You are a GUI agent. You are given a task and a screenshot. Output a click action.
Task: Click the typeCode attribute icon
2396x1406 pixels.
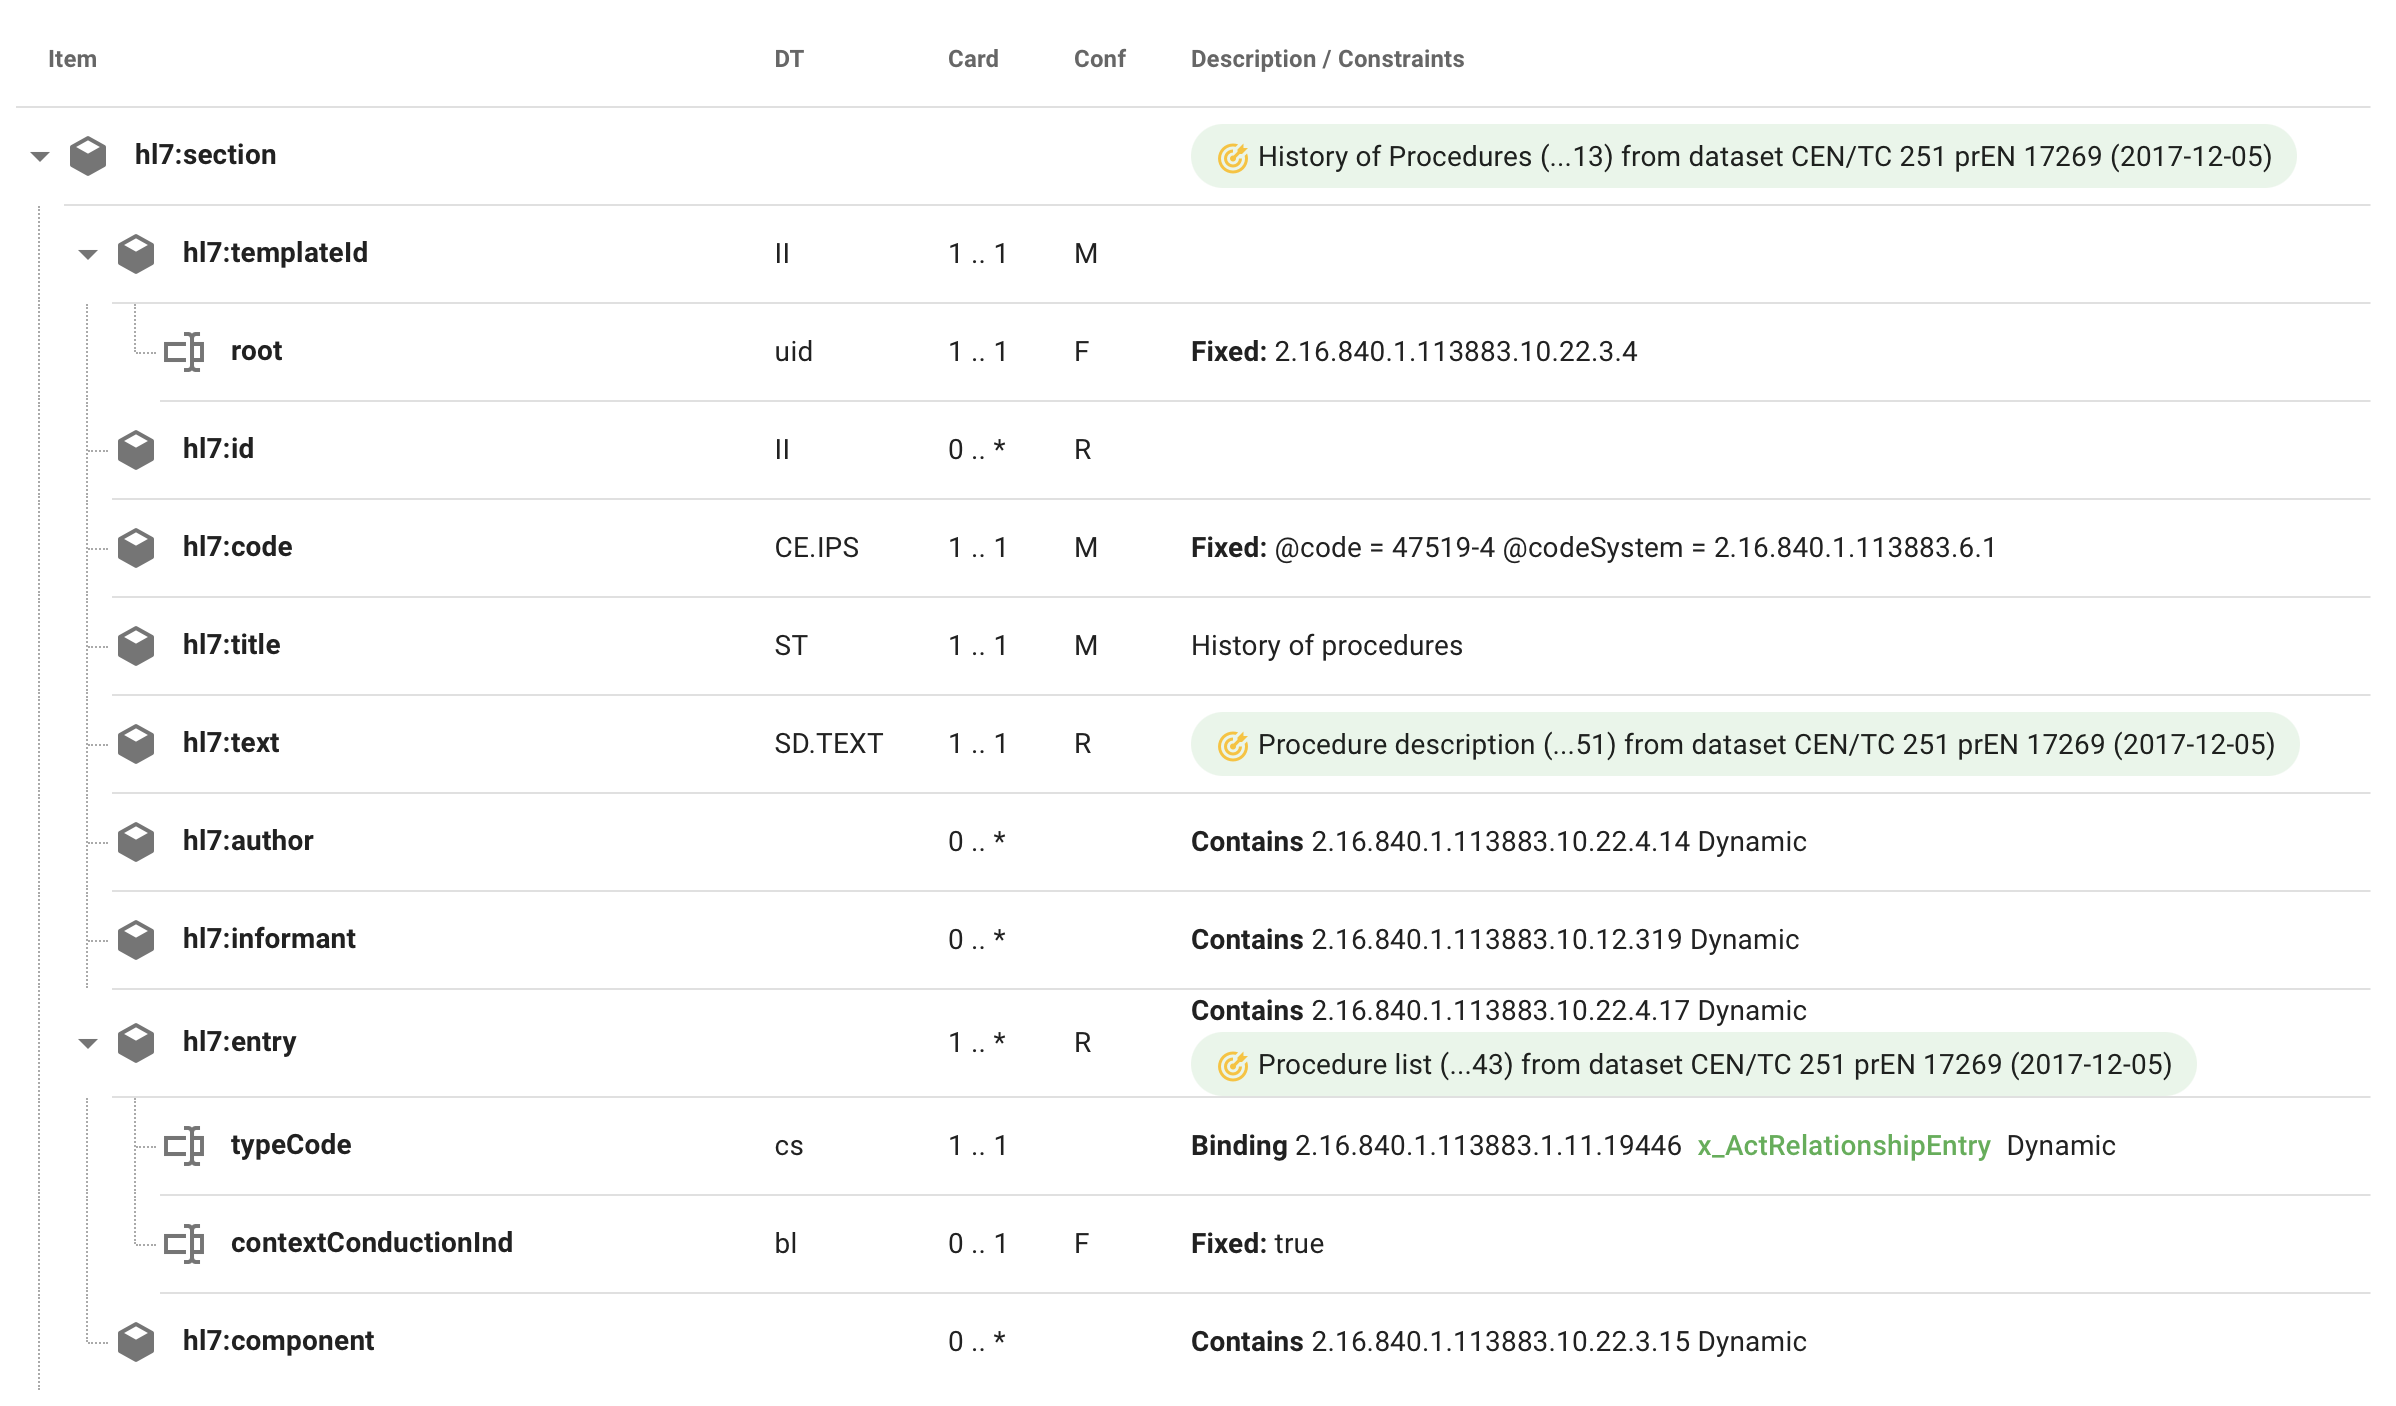coord(184,1146)
